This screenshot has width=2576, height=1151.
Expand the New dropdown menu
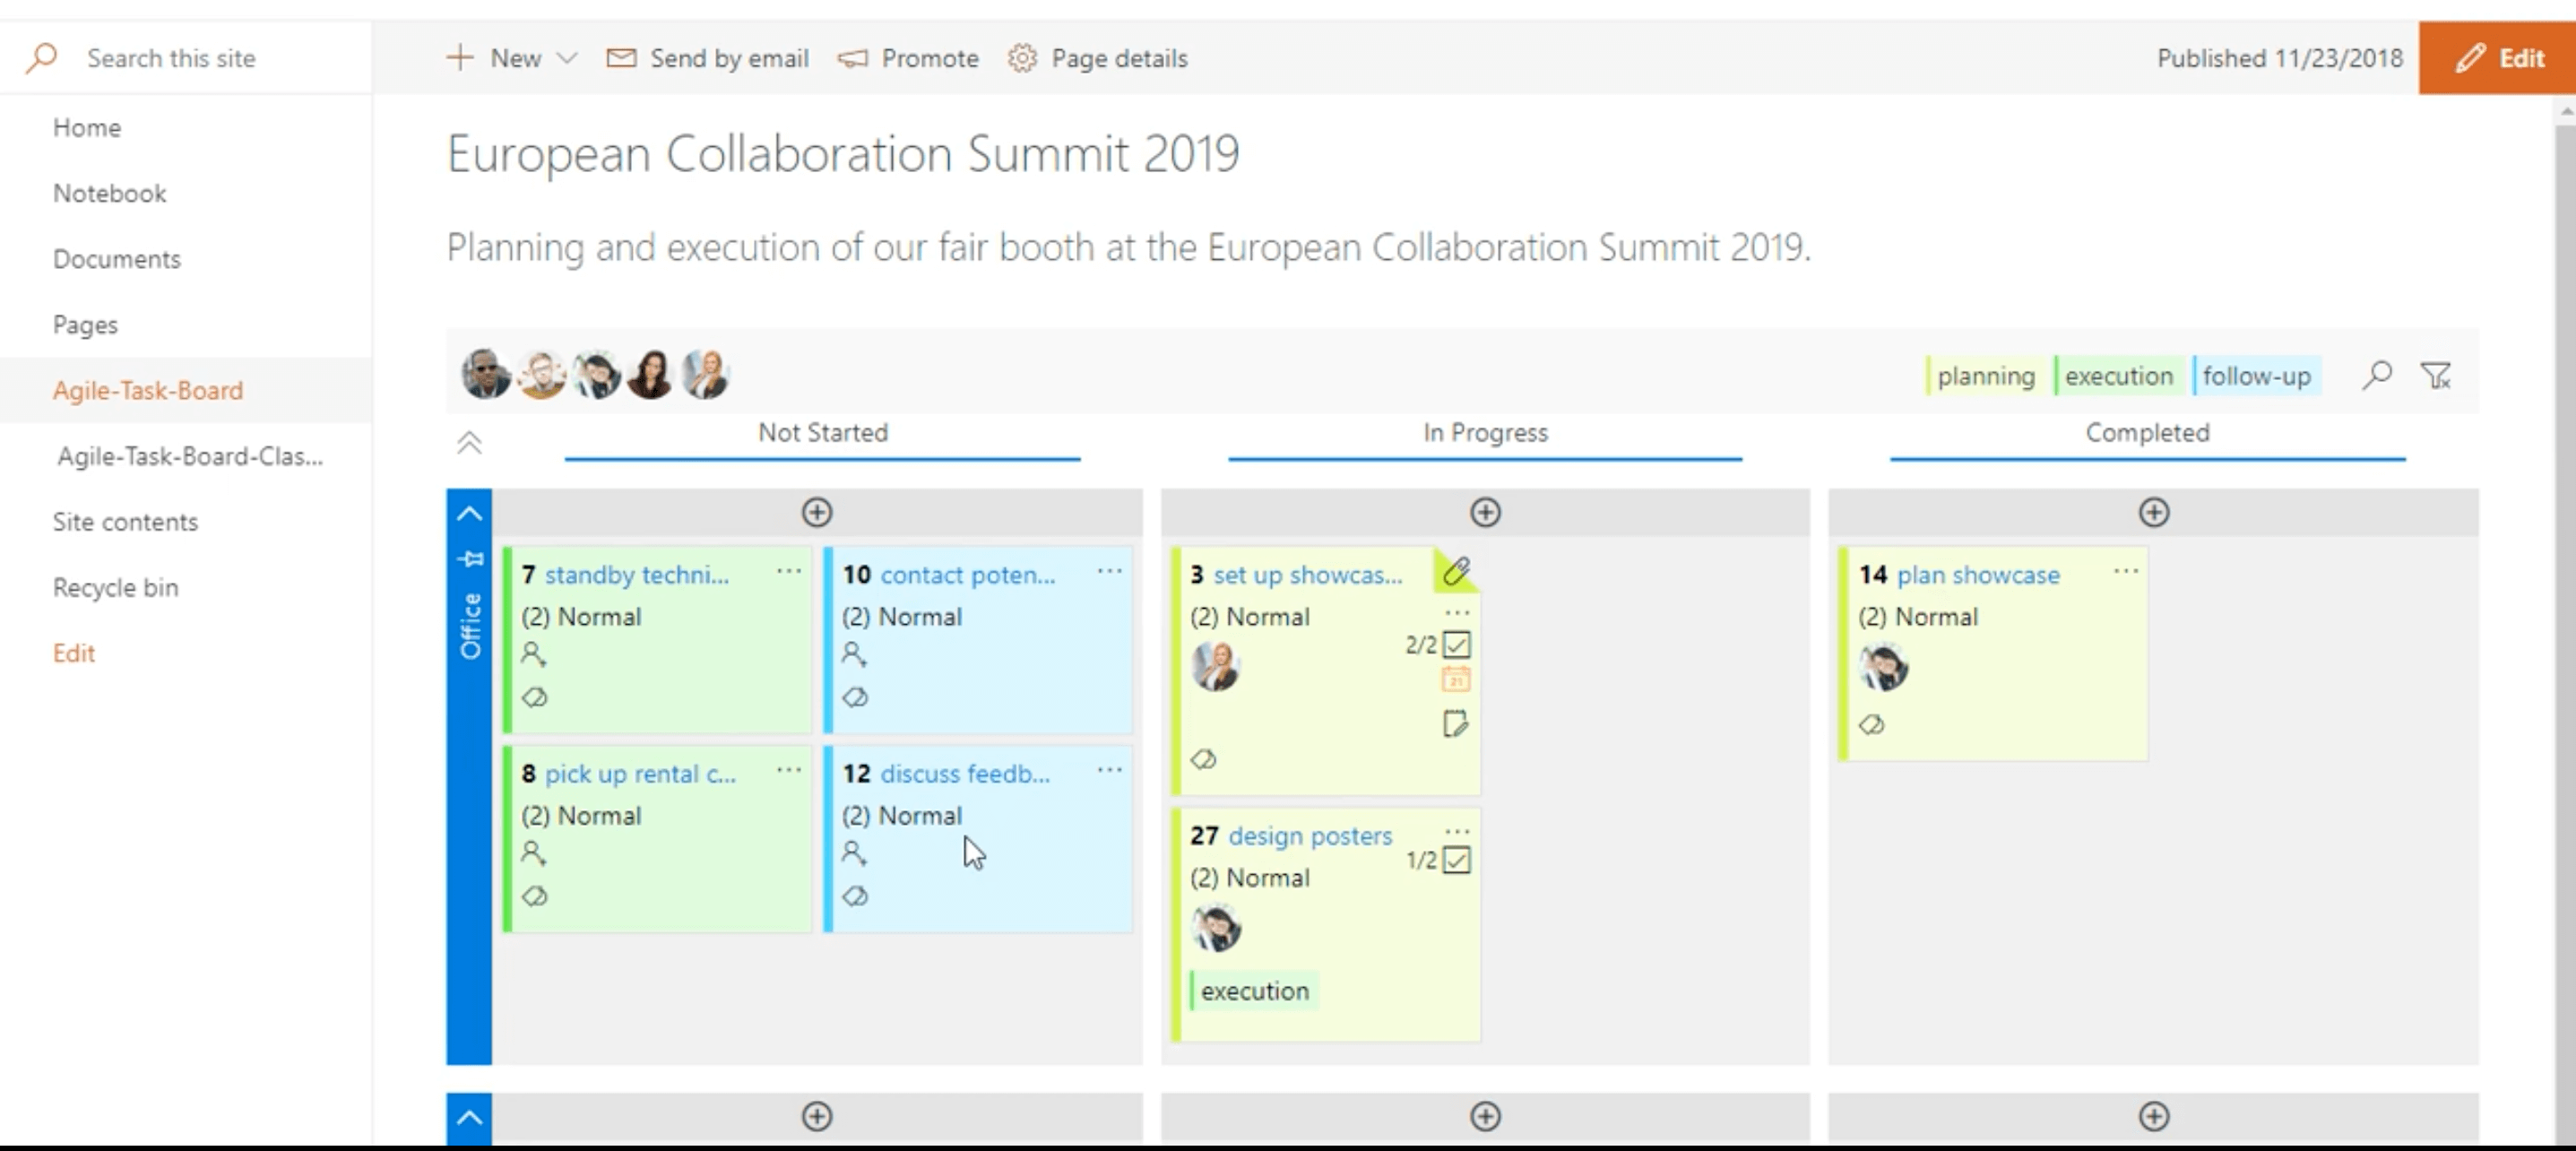[x=566, y=58]
